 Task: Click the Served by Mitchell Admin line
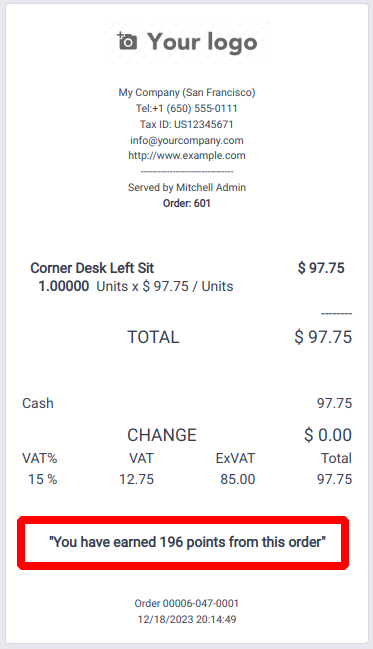coord(187,187)
